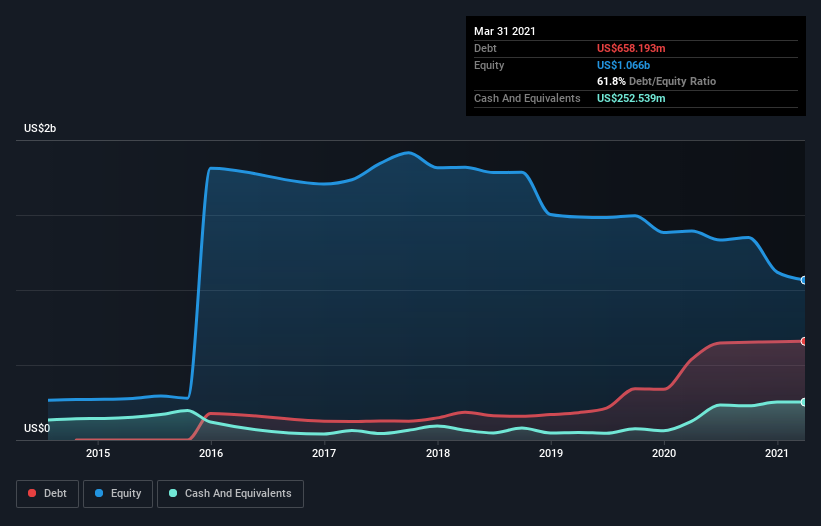Toggle the Equity legend button
This screenshot has width=821, height=526.
click(x=118, y=494)
